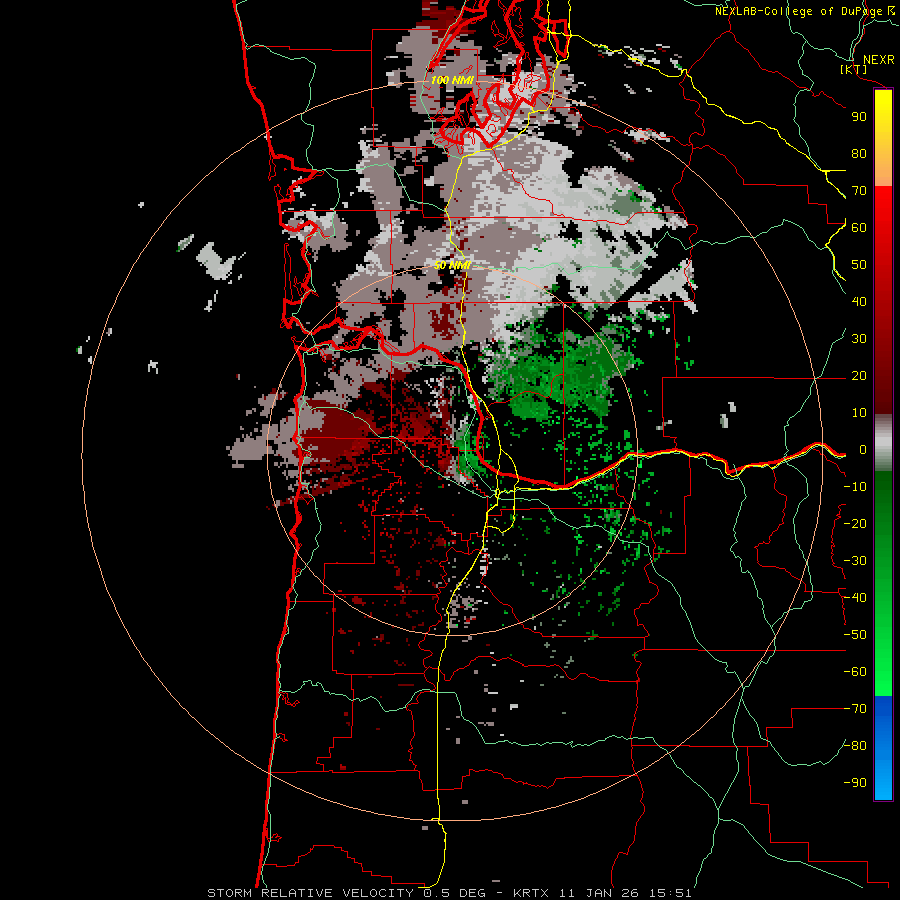This screenshot has width=900, height=900.
Task: Click the -80 value on the velocity scale
Action: 855,746
